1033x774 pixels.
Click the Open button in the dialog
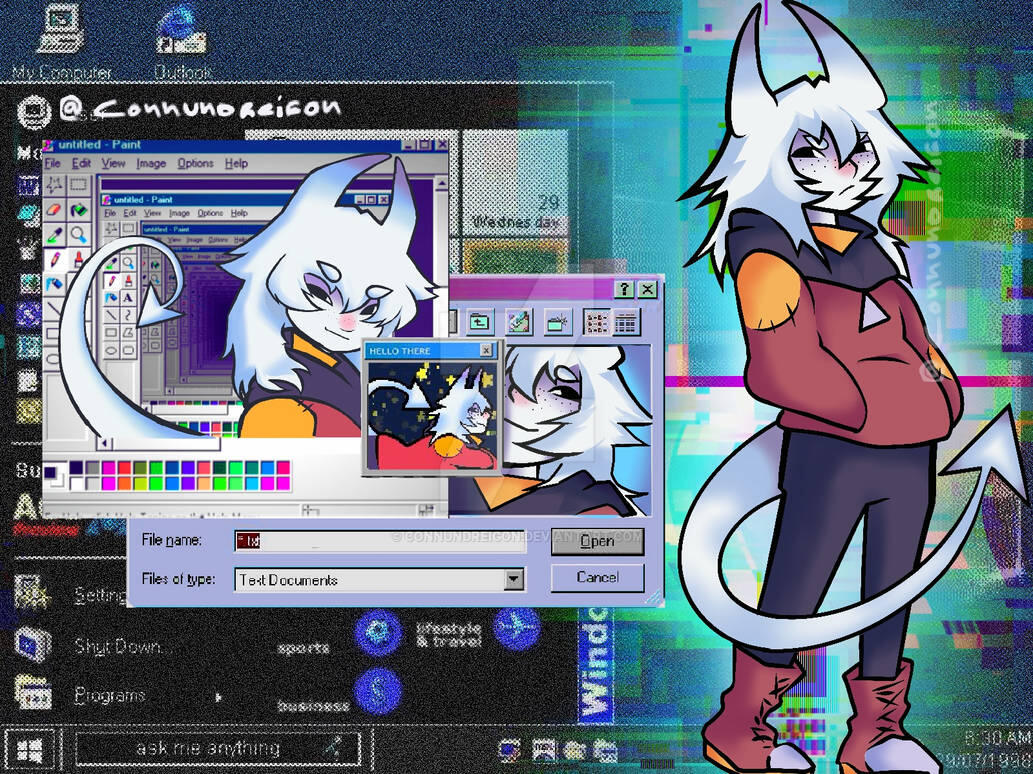click(x=597, y=541)
